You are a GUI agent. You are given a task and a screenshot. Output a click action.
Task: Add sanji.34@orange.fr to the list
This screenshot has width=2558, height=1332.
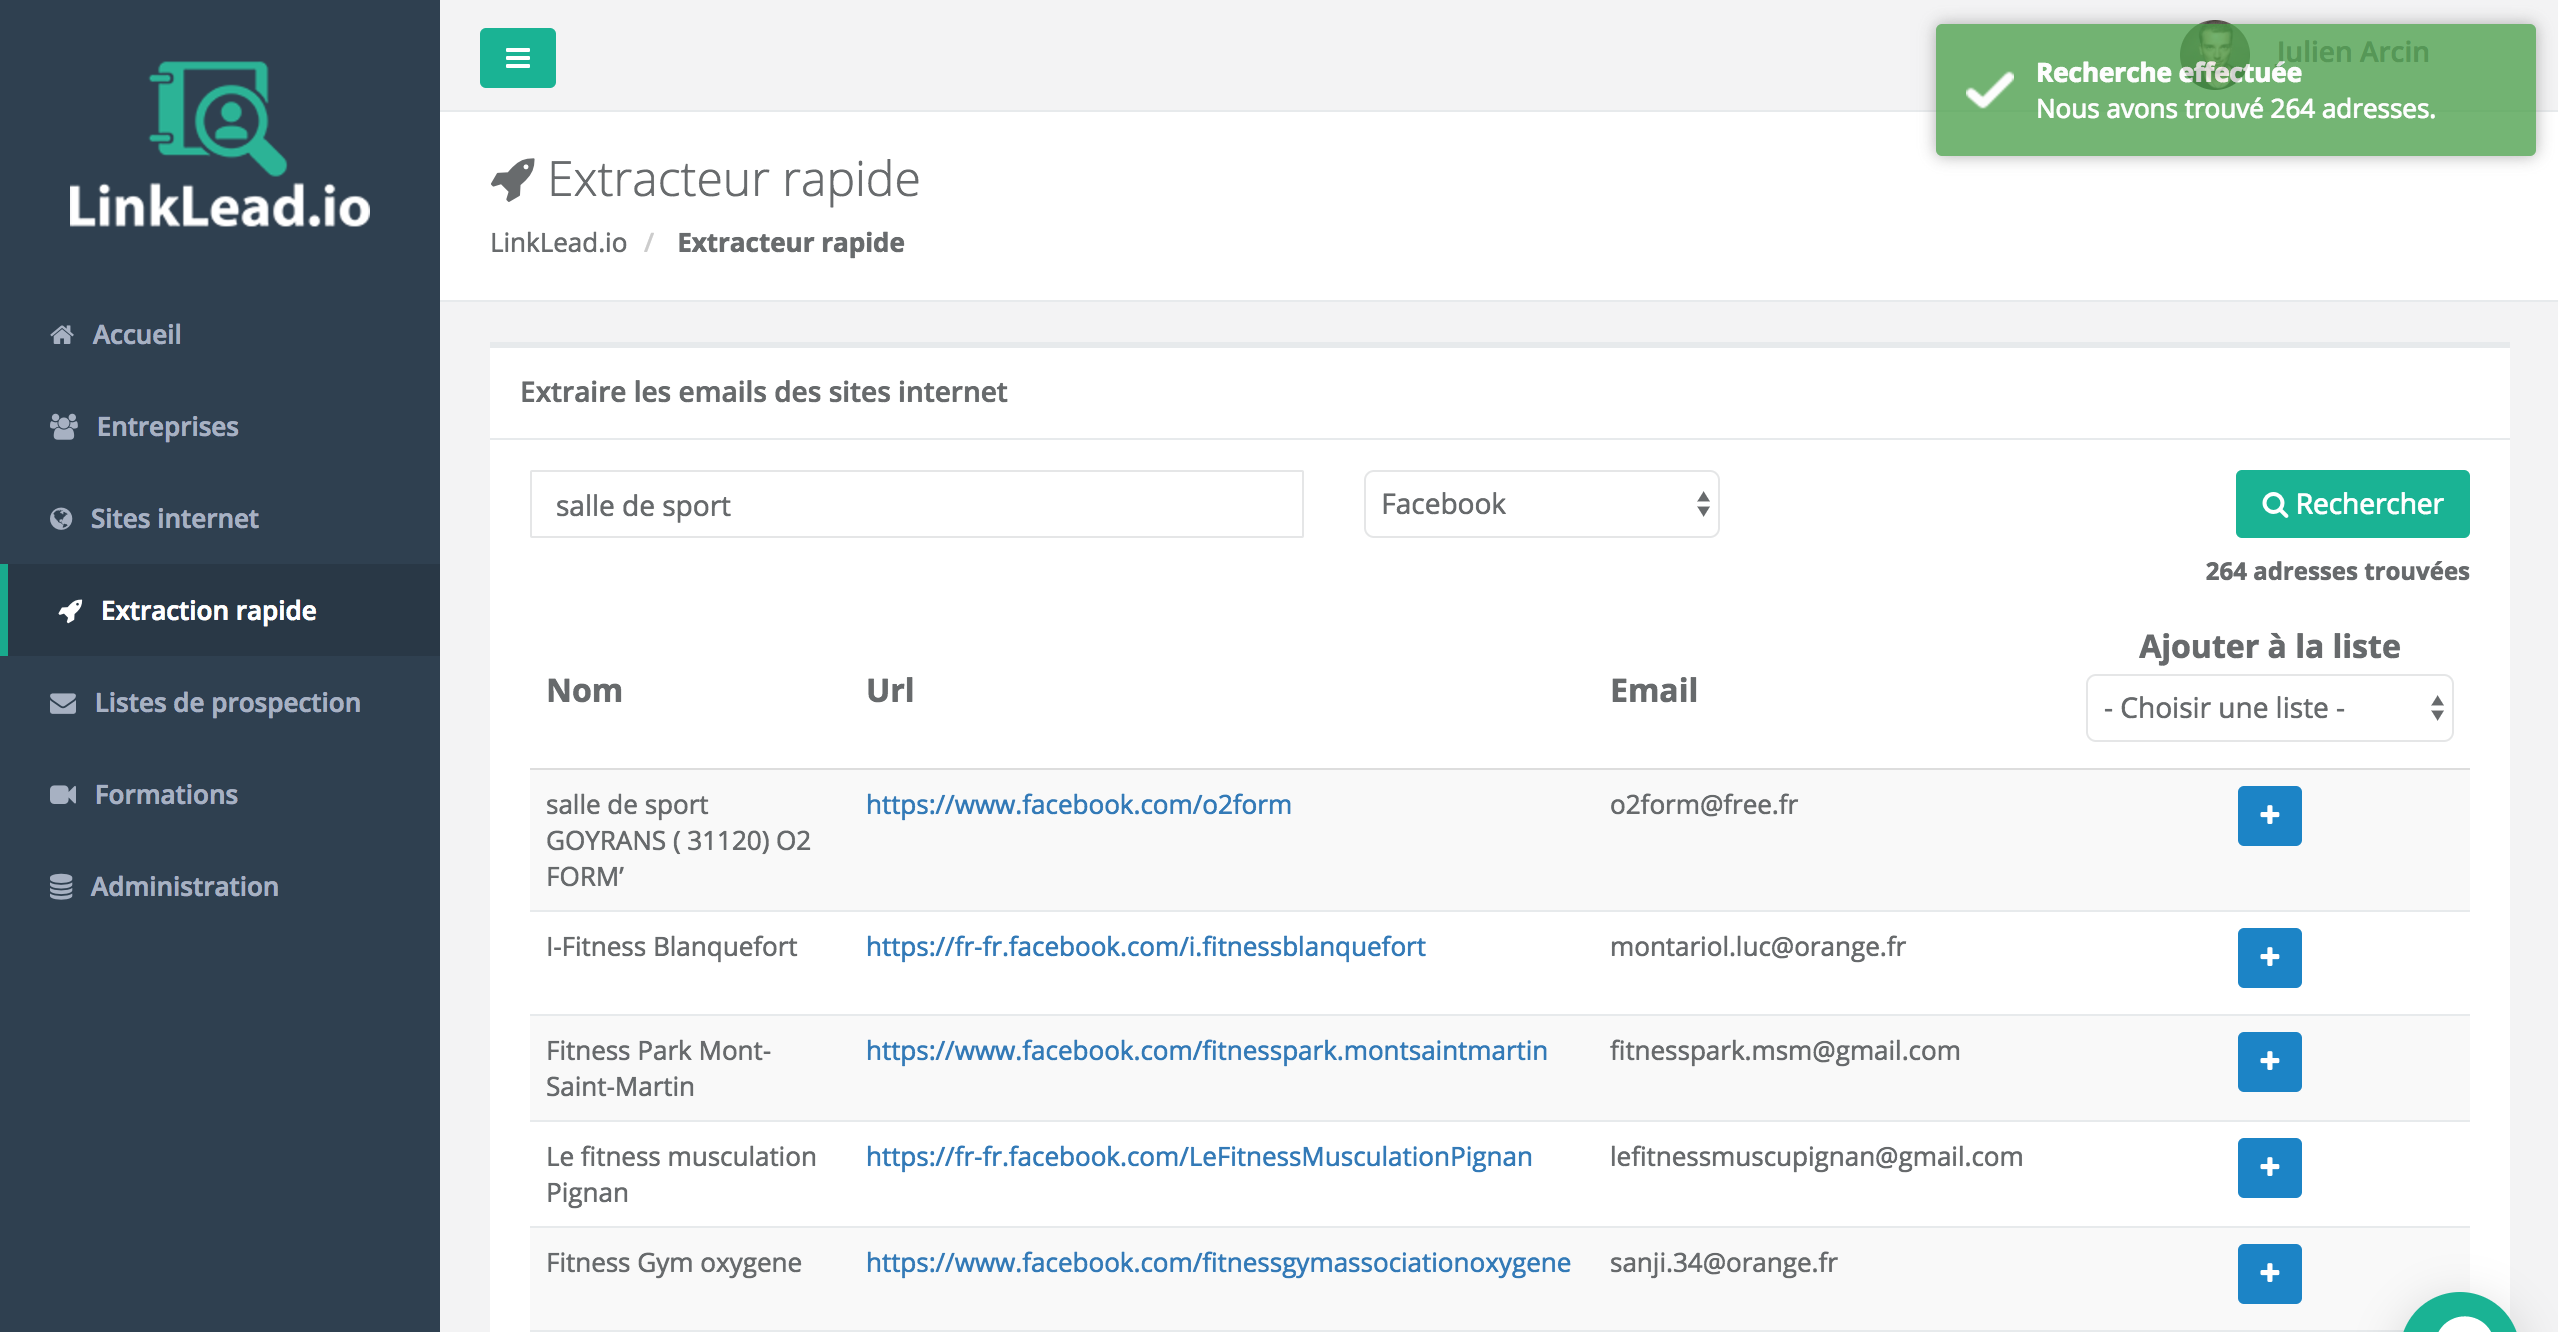(x=2269, y=1274)
